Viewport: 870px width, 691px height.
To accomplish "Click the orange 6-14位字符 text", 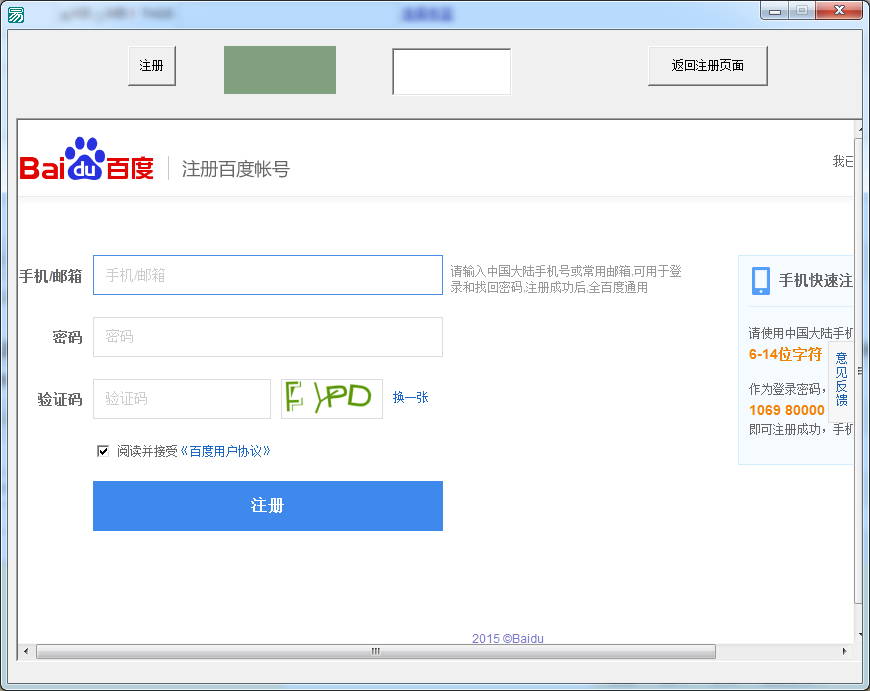I will [785, 354].
